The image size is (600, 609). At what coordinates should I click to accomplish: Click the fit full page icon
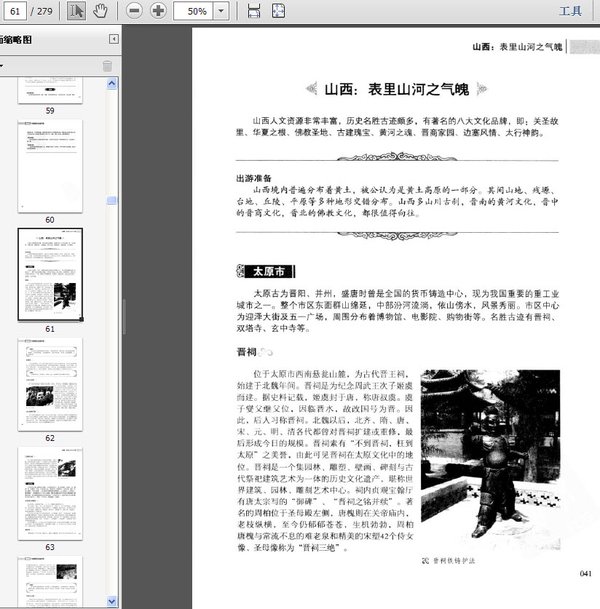point(278,11)
